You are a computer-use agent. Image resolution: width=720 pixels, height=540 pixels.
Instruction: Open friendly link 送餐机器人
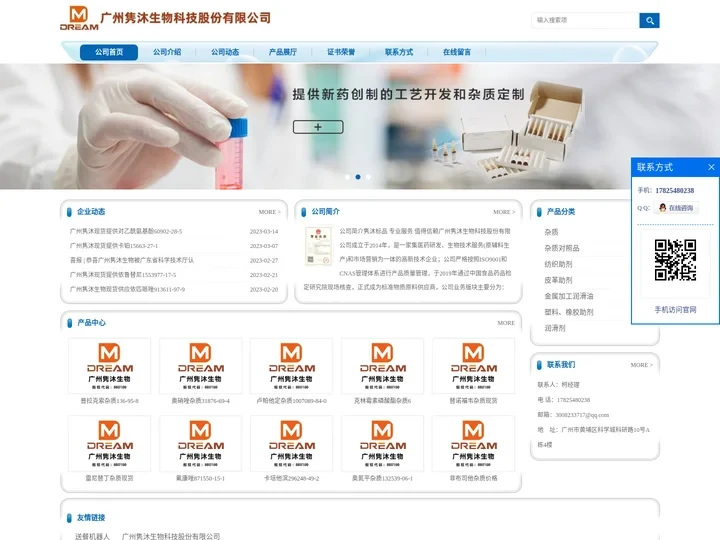[x=92, y=536]
